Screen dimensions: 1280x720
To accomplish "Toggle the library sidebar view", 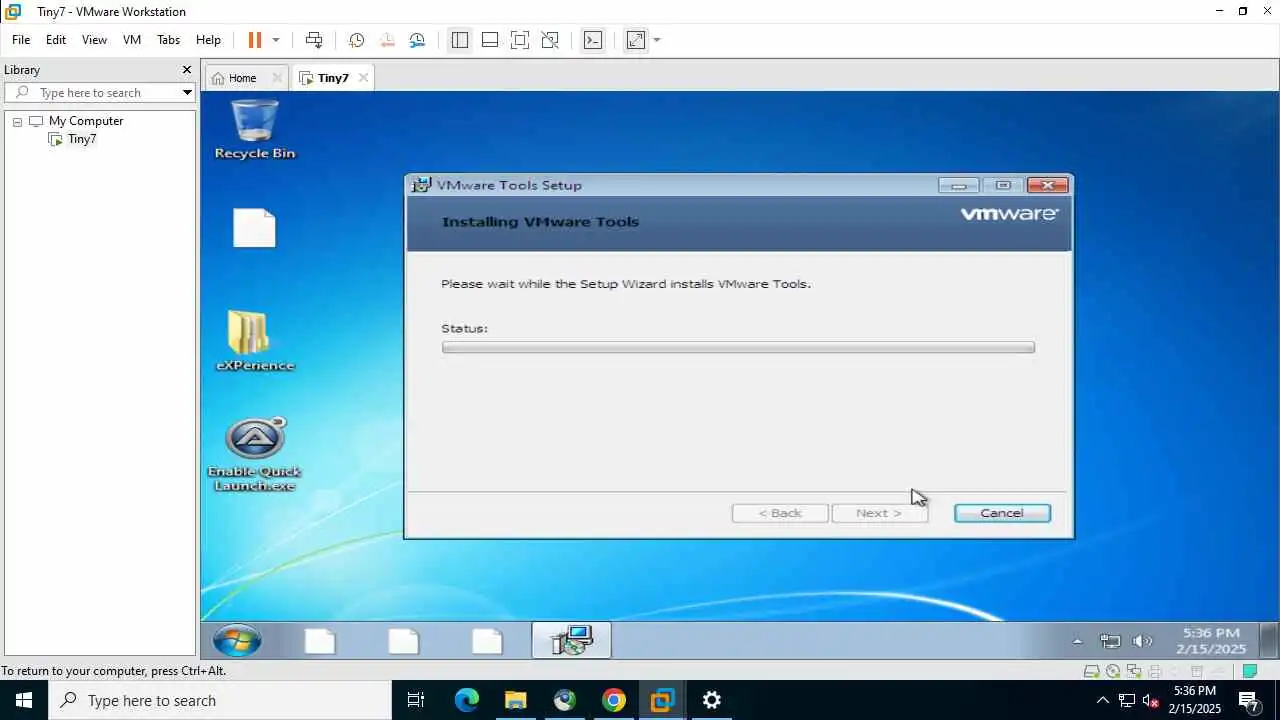I will tap(459, 40).
